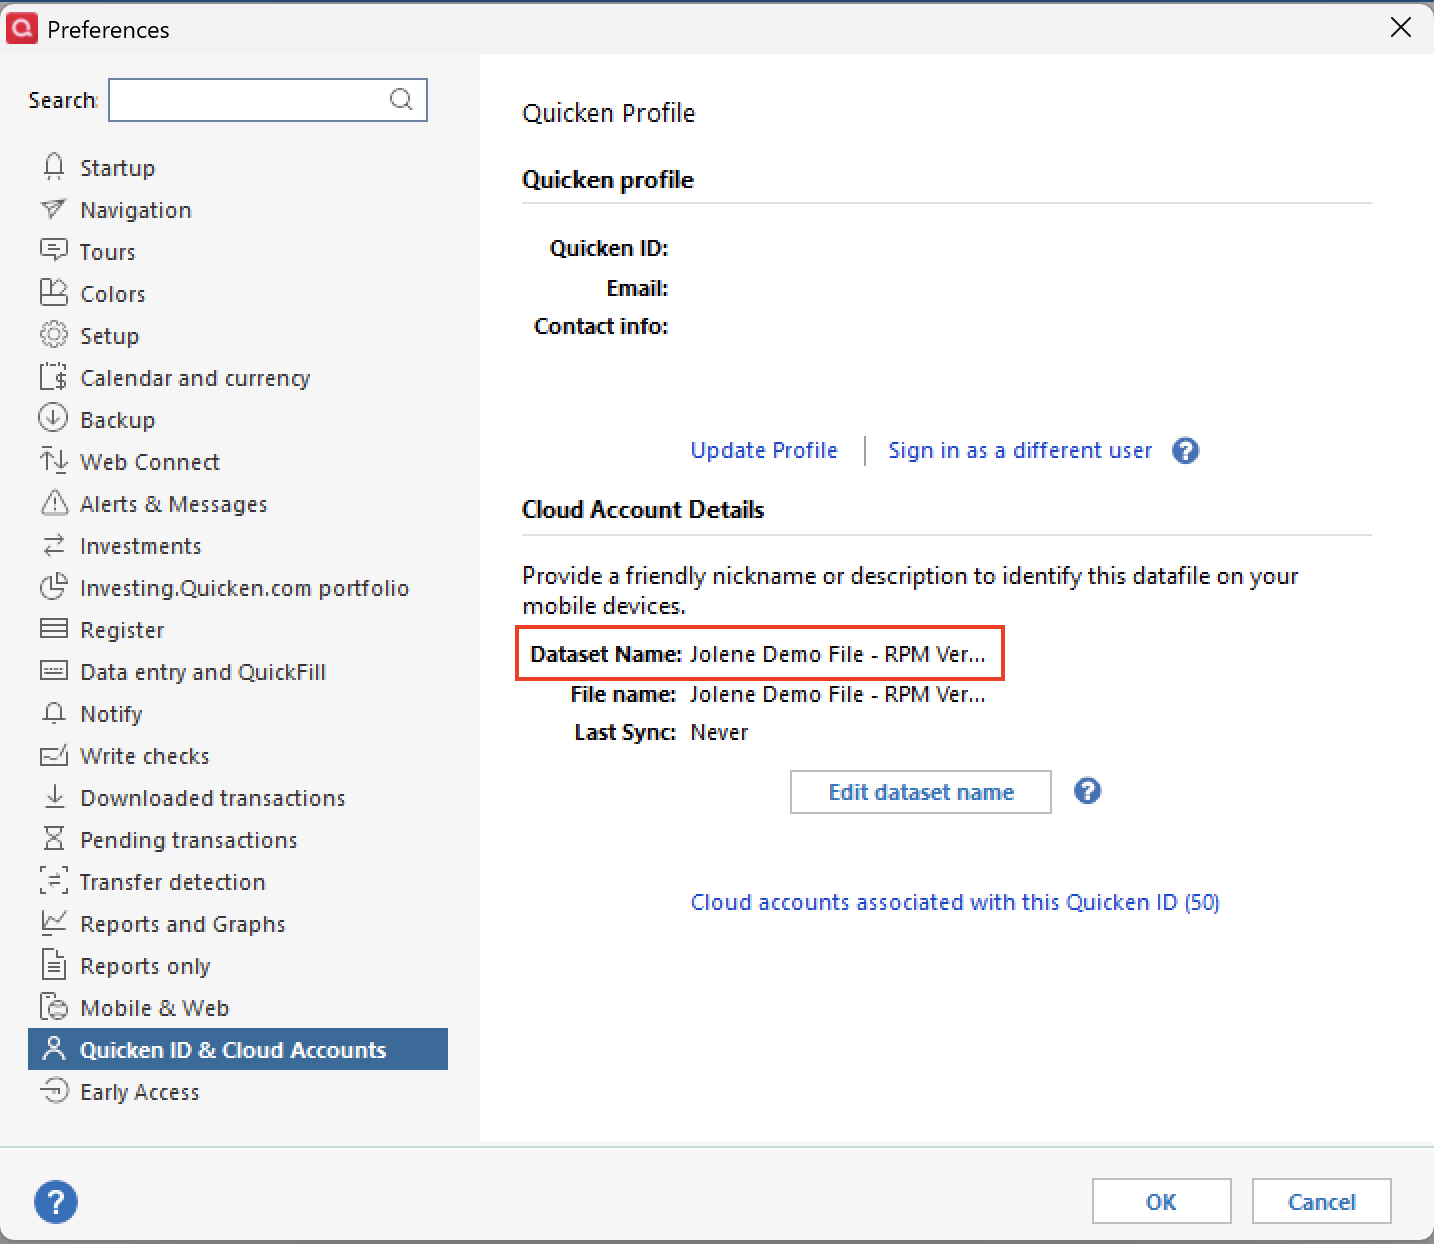Open help beside Sign in as different user
Viewport: 1434px width, 1244px height.
(1185, 451)
